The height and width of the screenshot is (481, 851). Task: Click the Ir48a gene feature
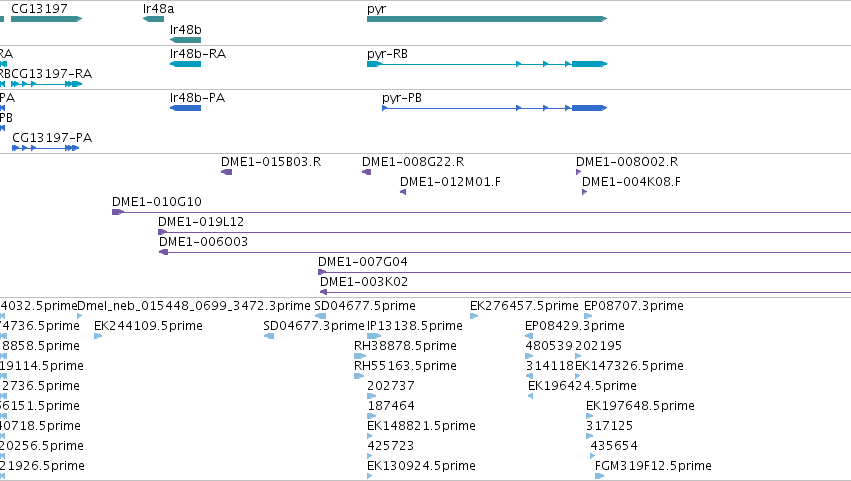(153, 19)
